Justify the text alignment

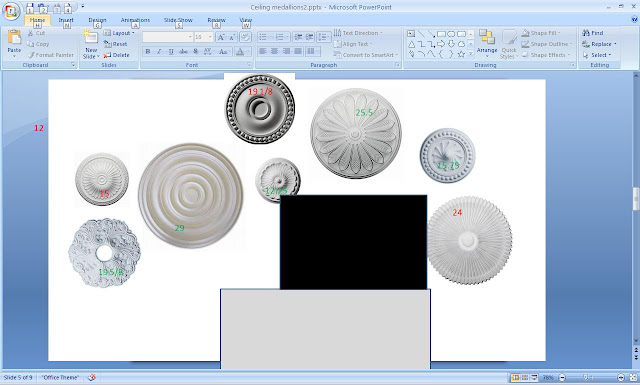pos(298,51)
